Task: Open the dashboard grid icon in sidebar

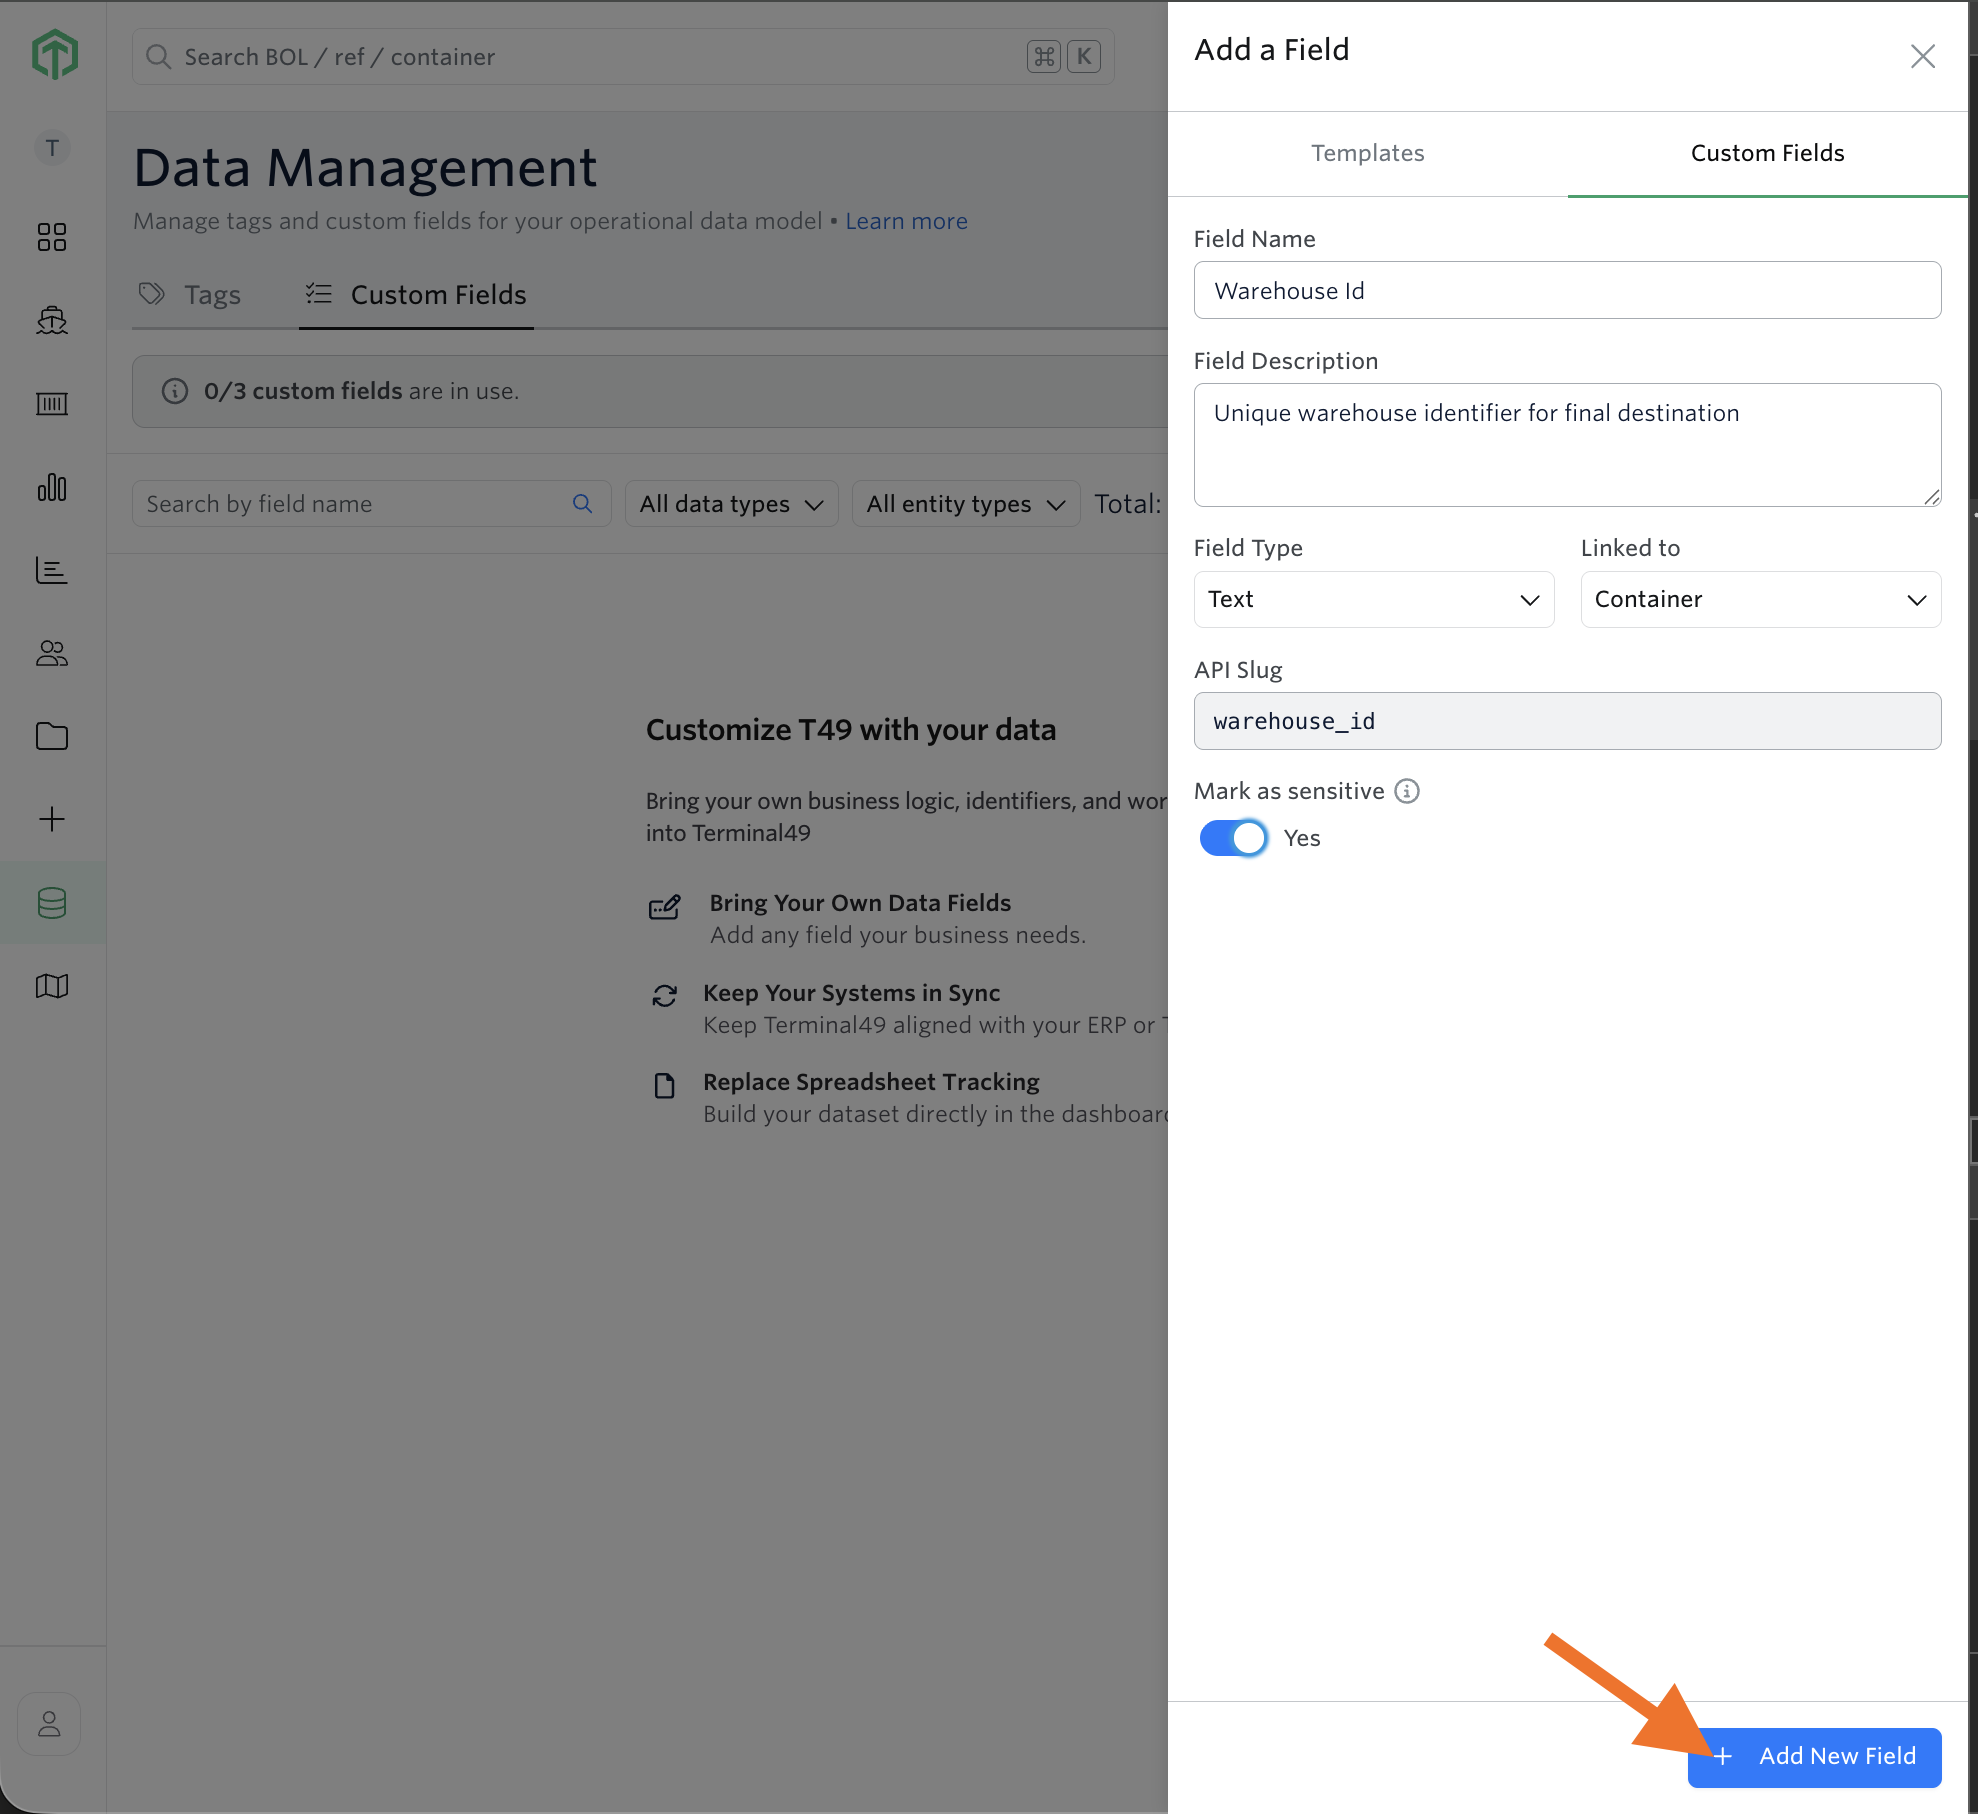Action: click(x=52, y=237)
